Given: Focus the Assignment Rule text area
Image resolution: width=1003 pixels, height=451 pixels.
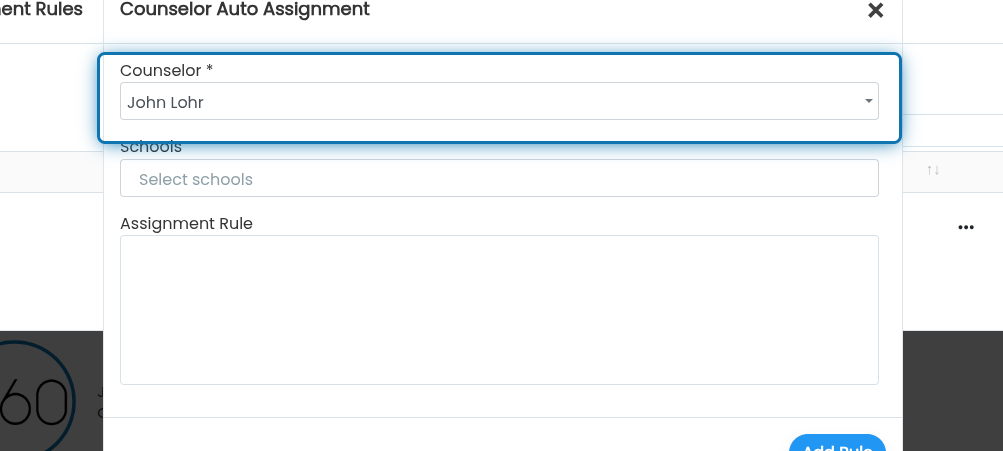Looking at the screenshot, I should coord(499,310).
